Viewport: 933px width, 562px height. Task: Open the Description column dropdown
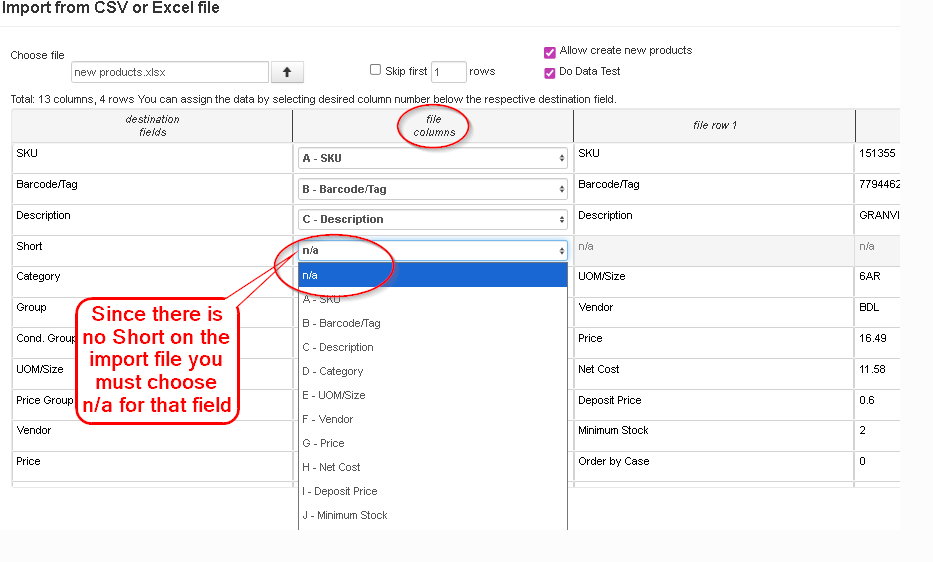coord(433,219)
